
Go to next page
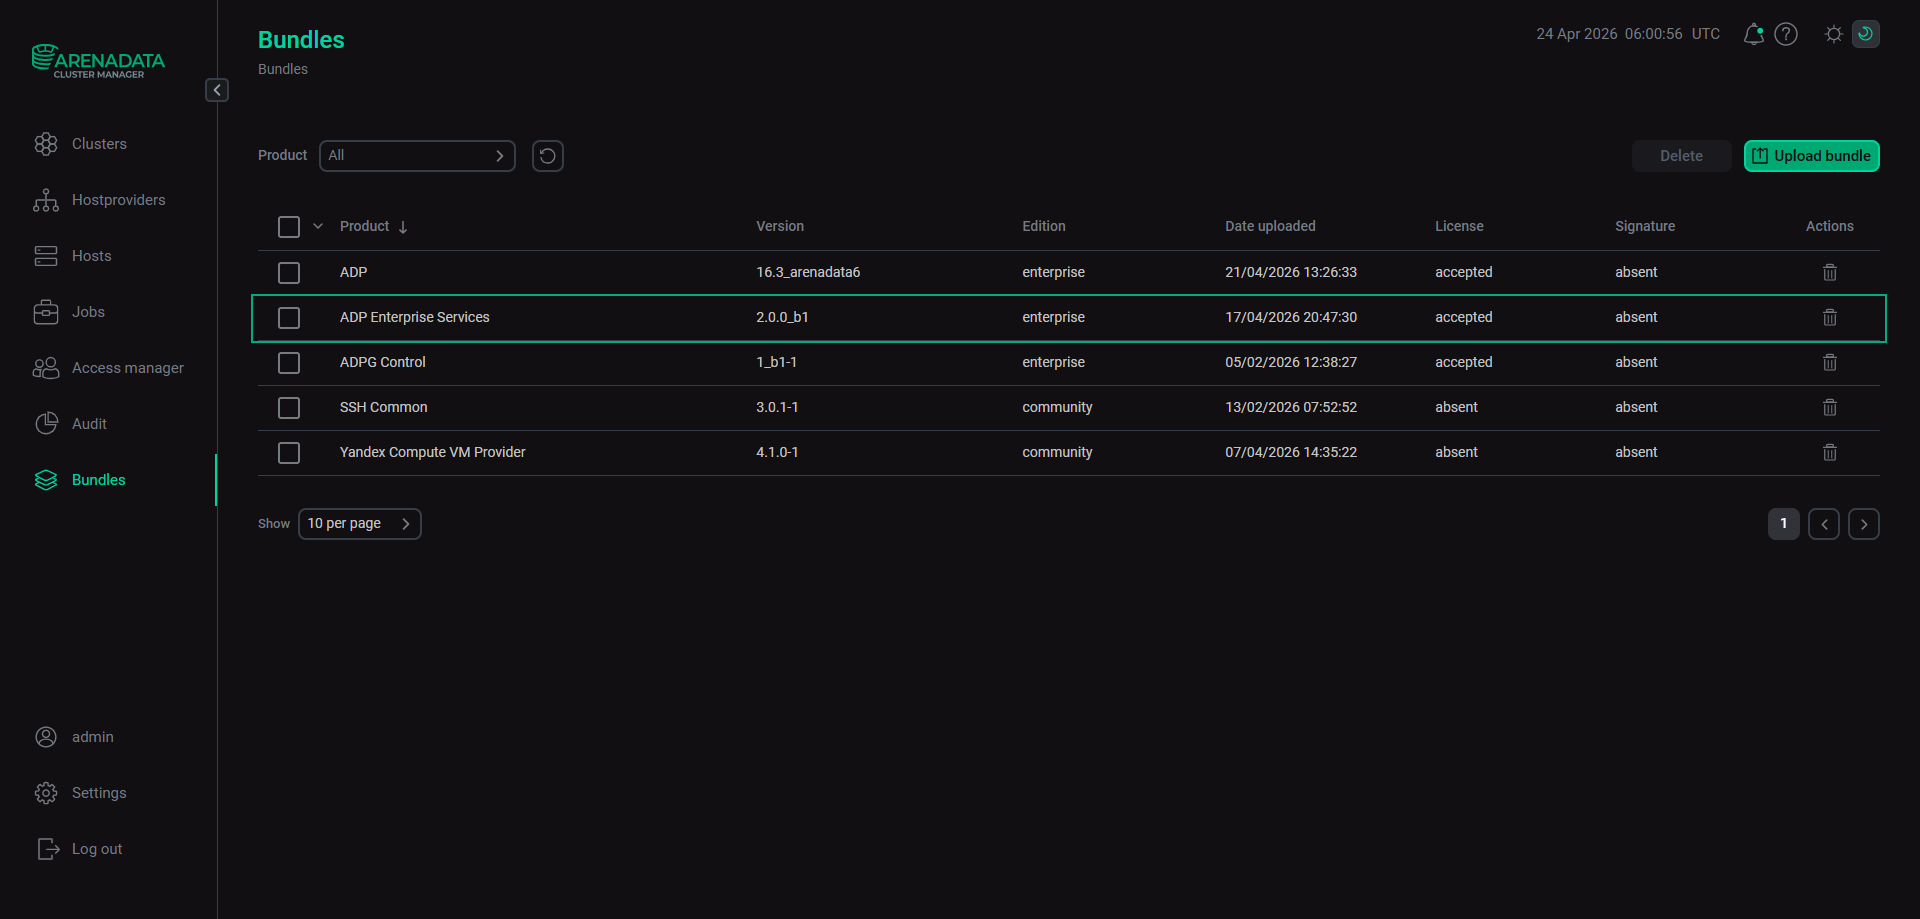click(x=1864, y=524)
